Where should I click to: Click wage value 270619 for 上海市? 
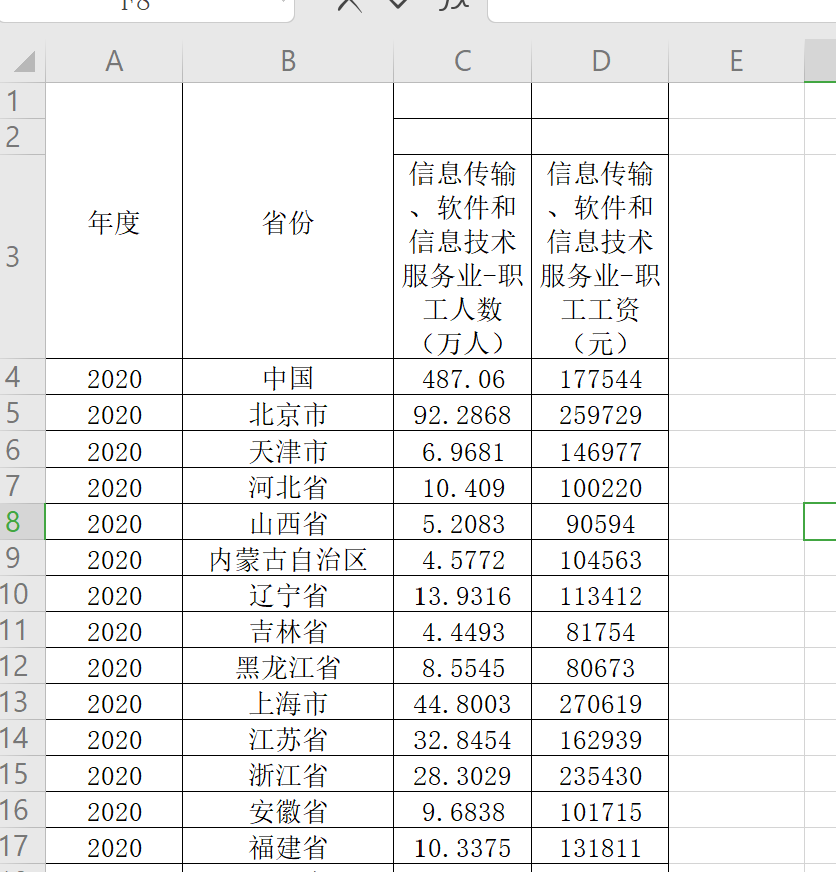point(600,702)
